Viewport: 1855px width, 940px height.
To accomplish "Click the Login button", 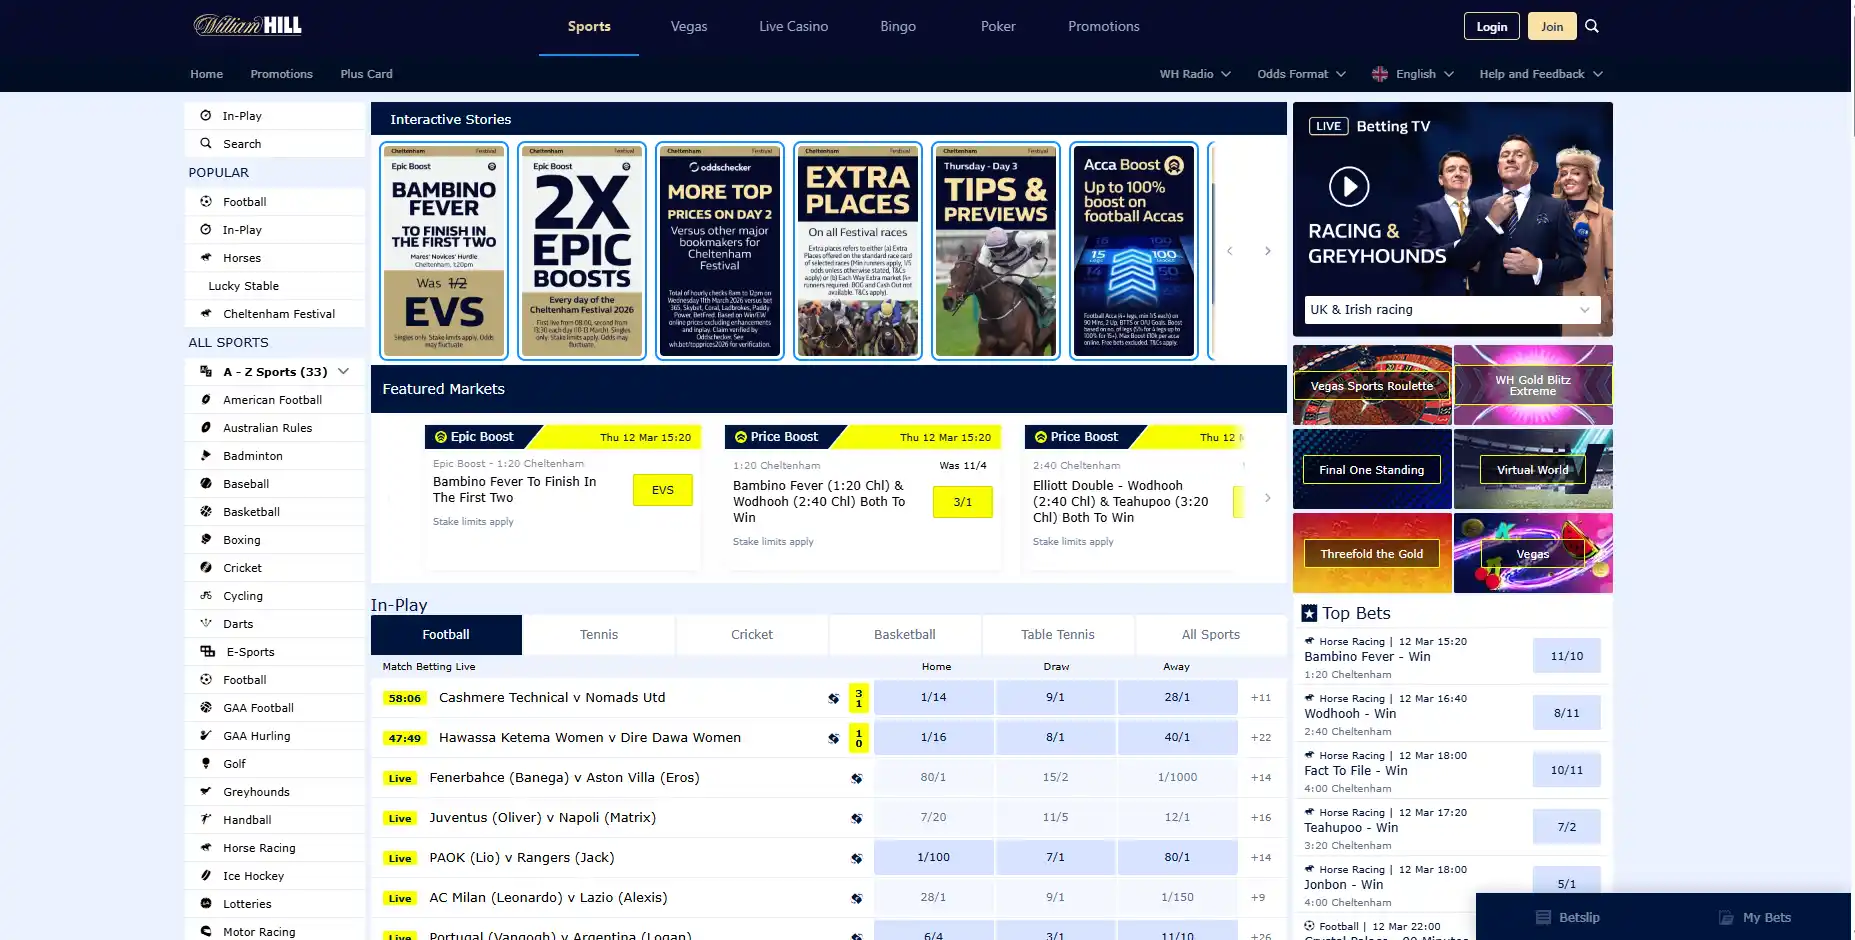I will click(x=1492, y=26).
